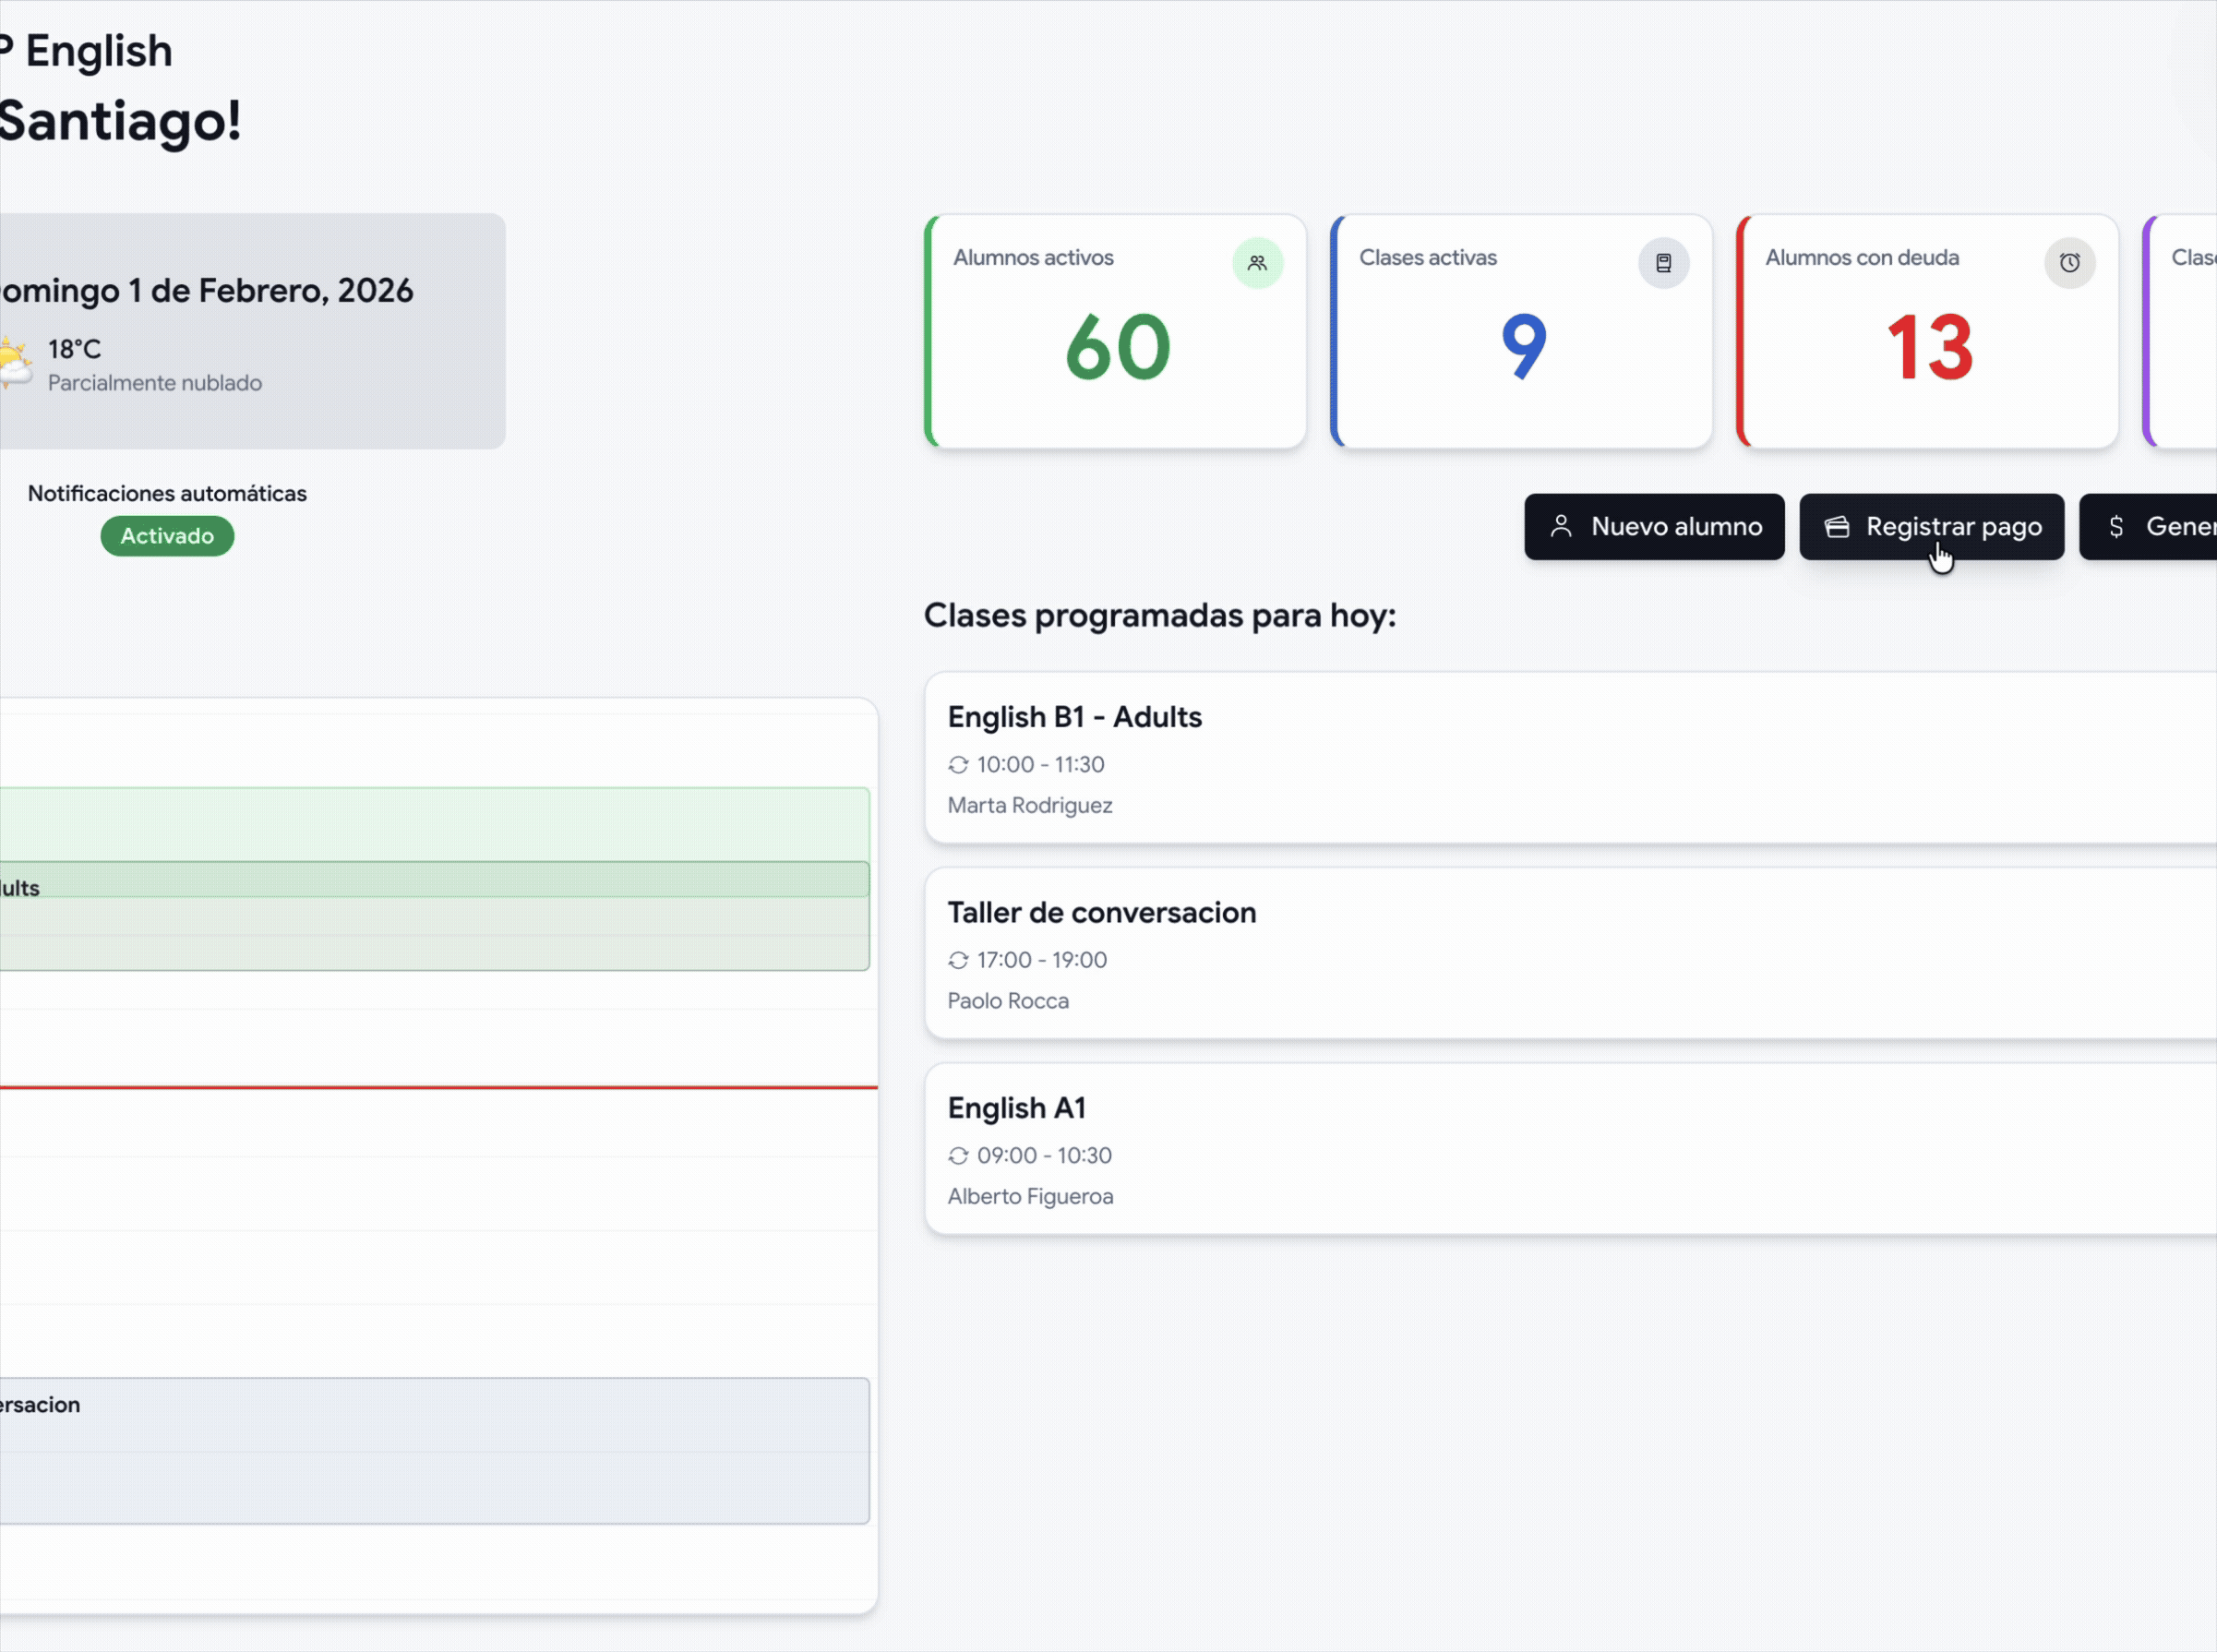Click the book icon on Clases activas card
This screenshot has height=1652, width=2217.
(1663, 263)
